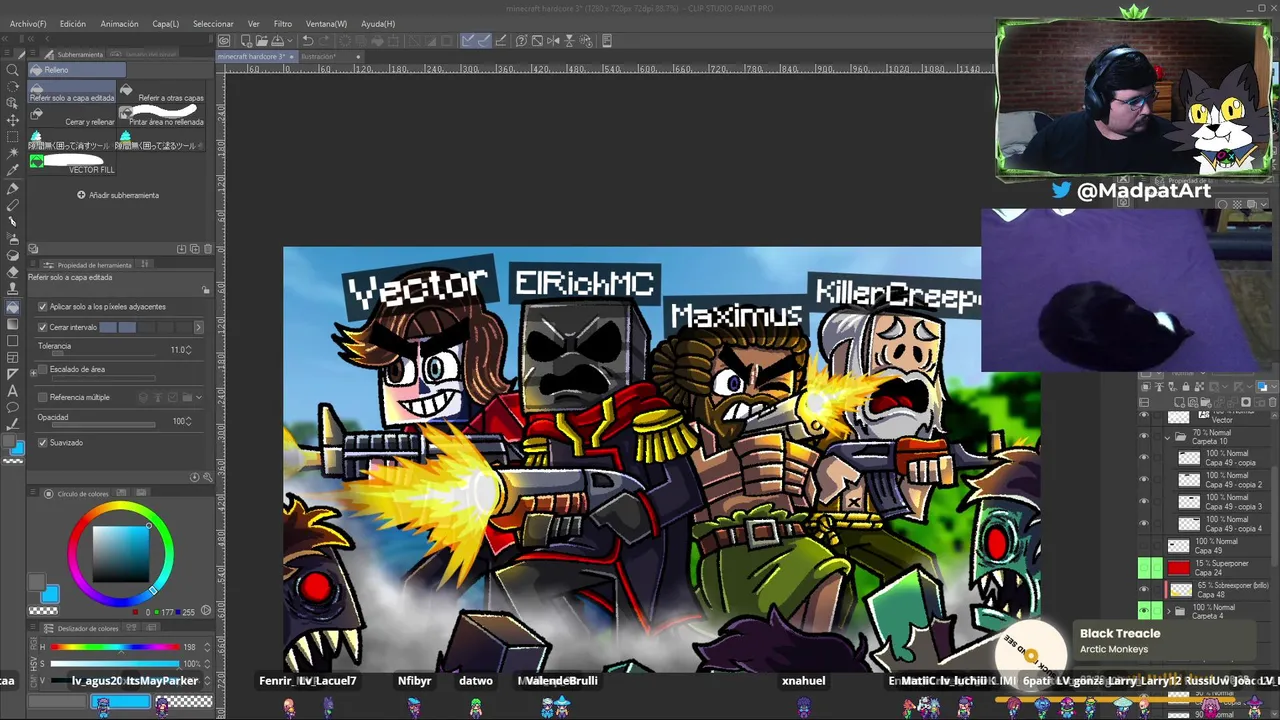Viewport: 1280px width, 720px height.
Task: Select 'Referir solo a capa editada' sub tool
Action: tap(72, 94)
